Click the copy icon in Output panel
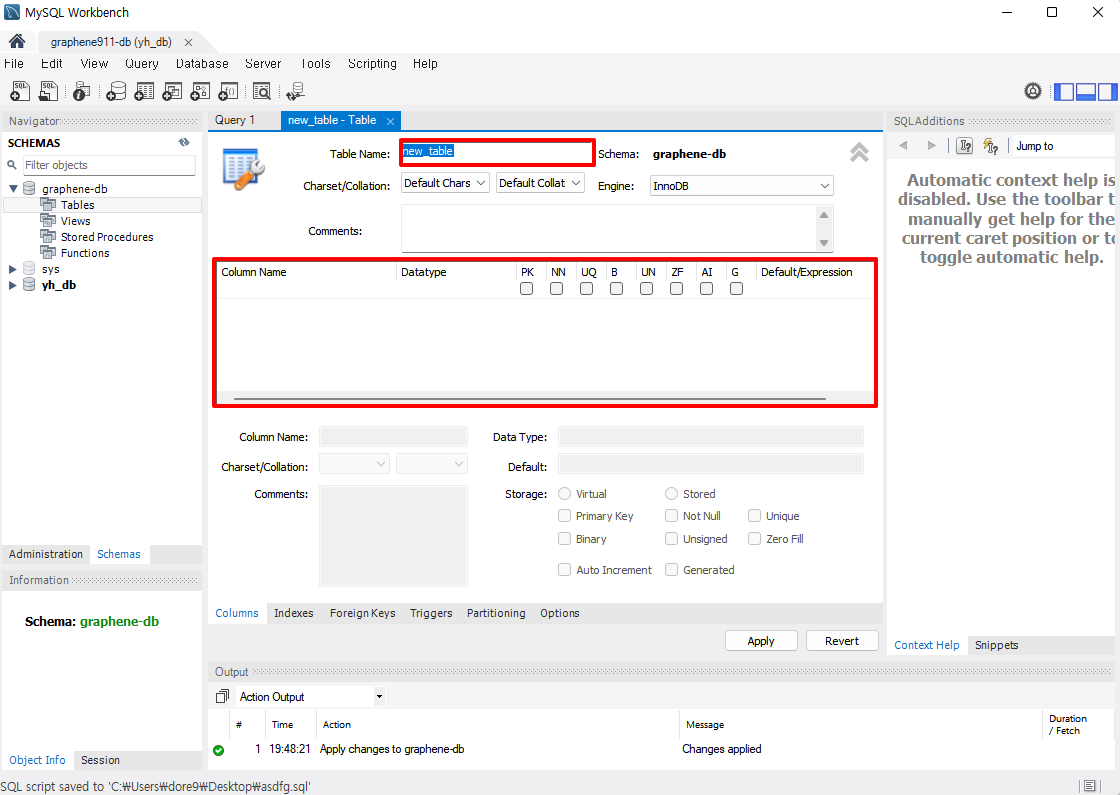 pyautogui.click(x=222, y=696)
